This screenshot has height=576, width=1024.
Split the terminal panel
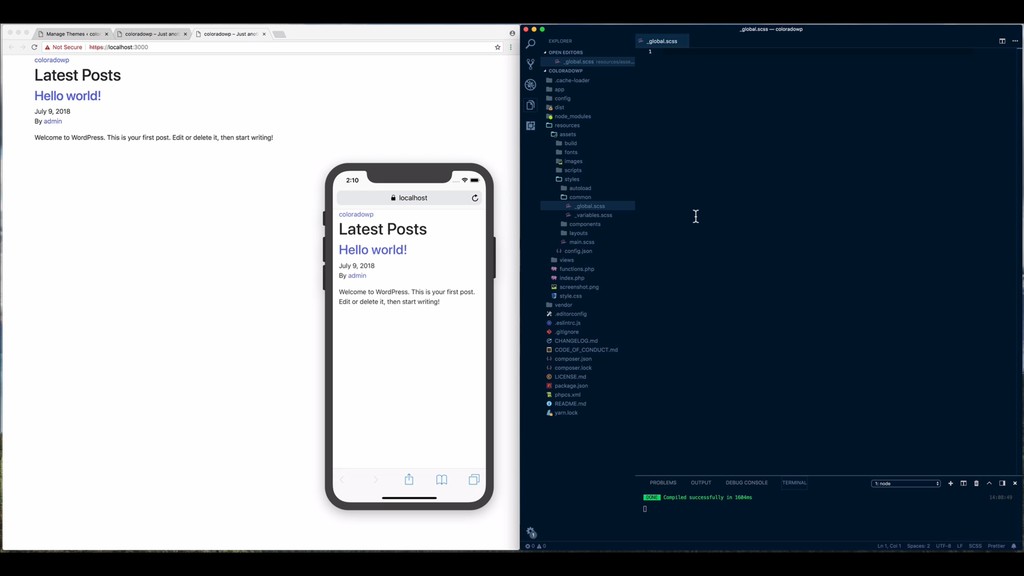963,483
